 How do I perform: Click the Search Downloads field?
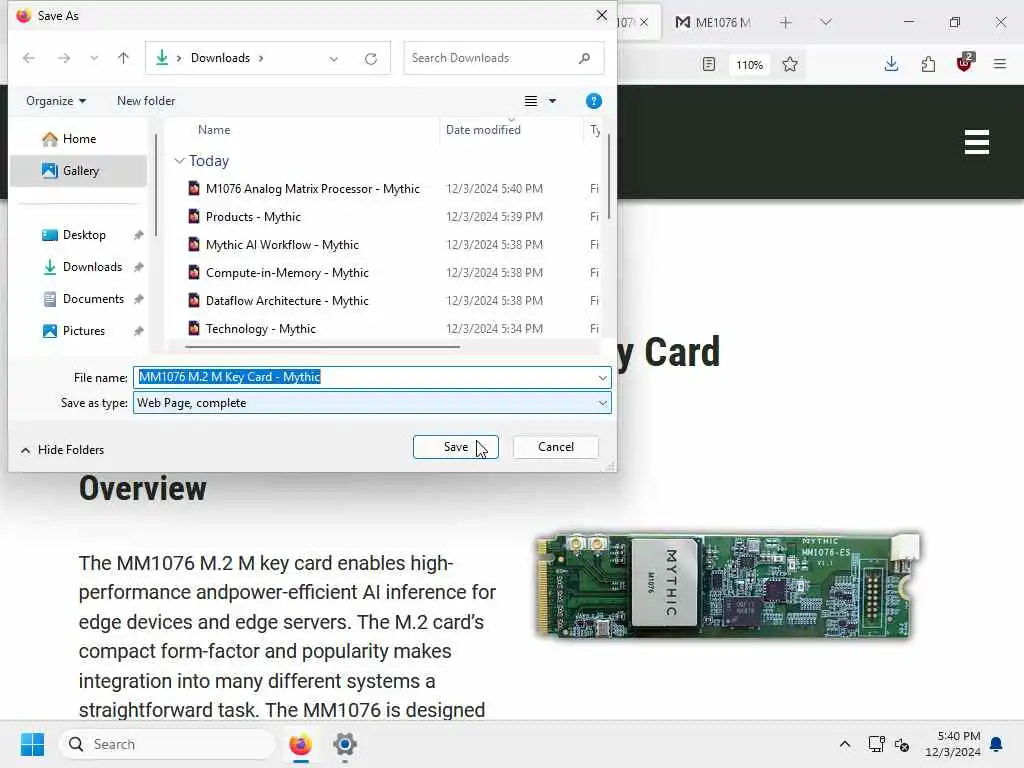coord(504,57)
